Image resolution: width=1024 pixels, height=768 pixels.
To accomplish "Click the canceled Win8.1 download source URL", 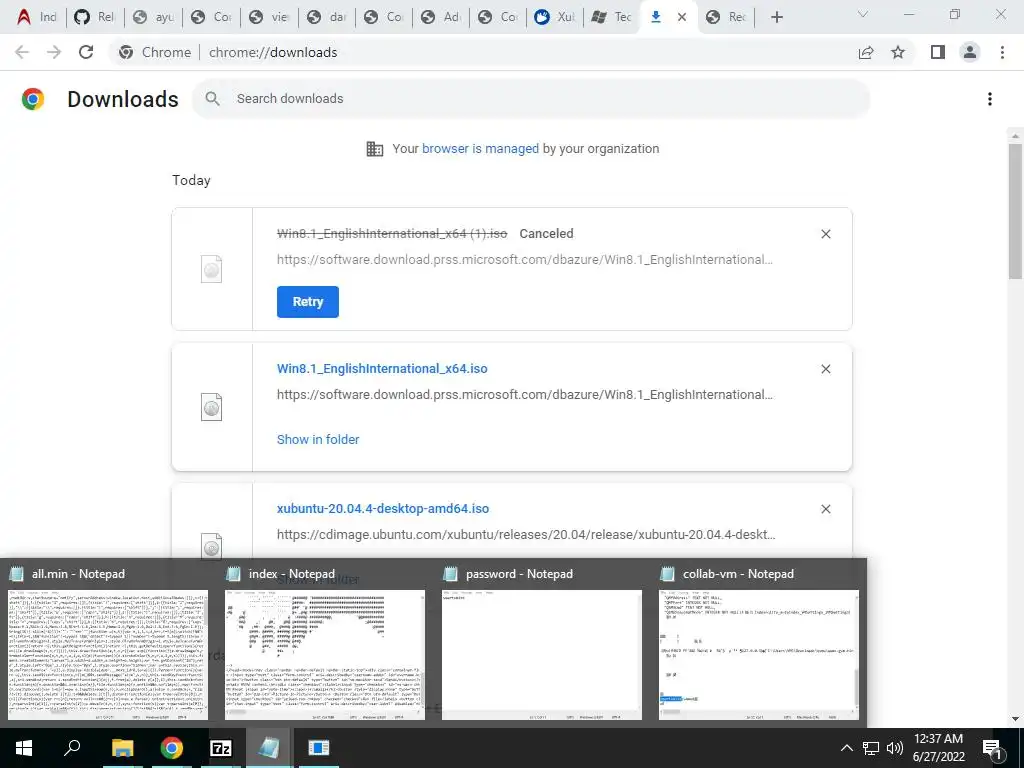I will 524,260.
